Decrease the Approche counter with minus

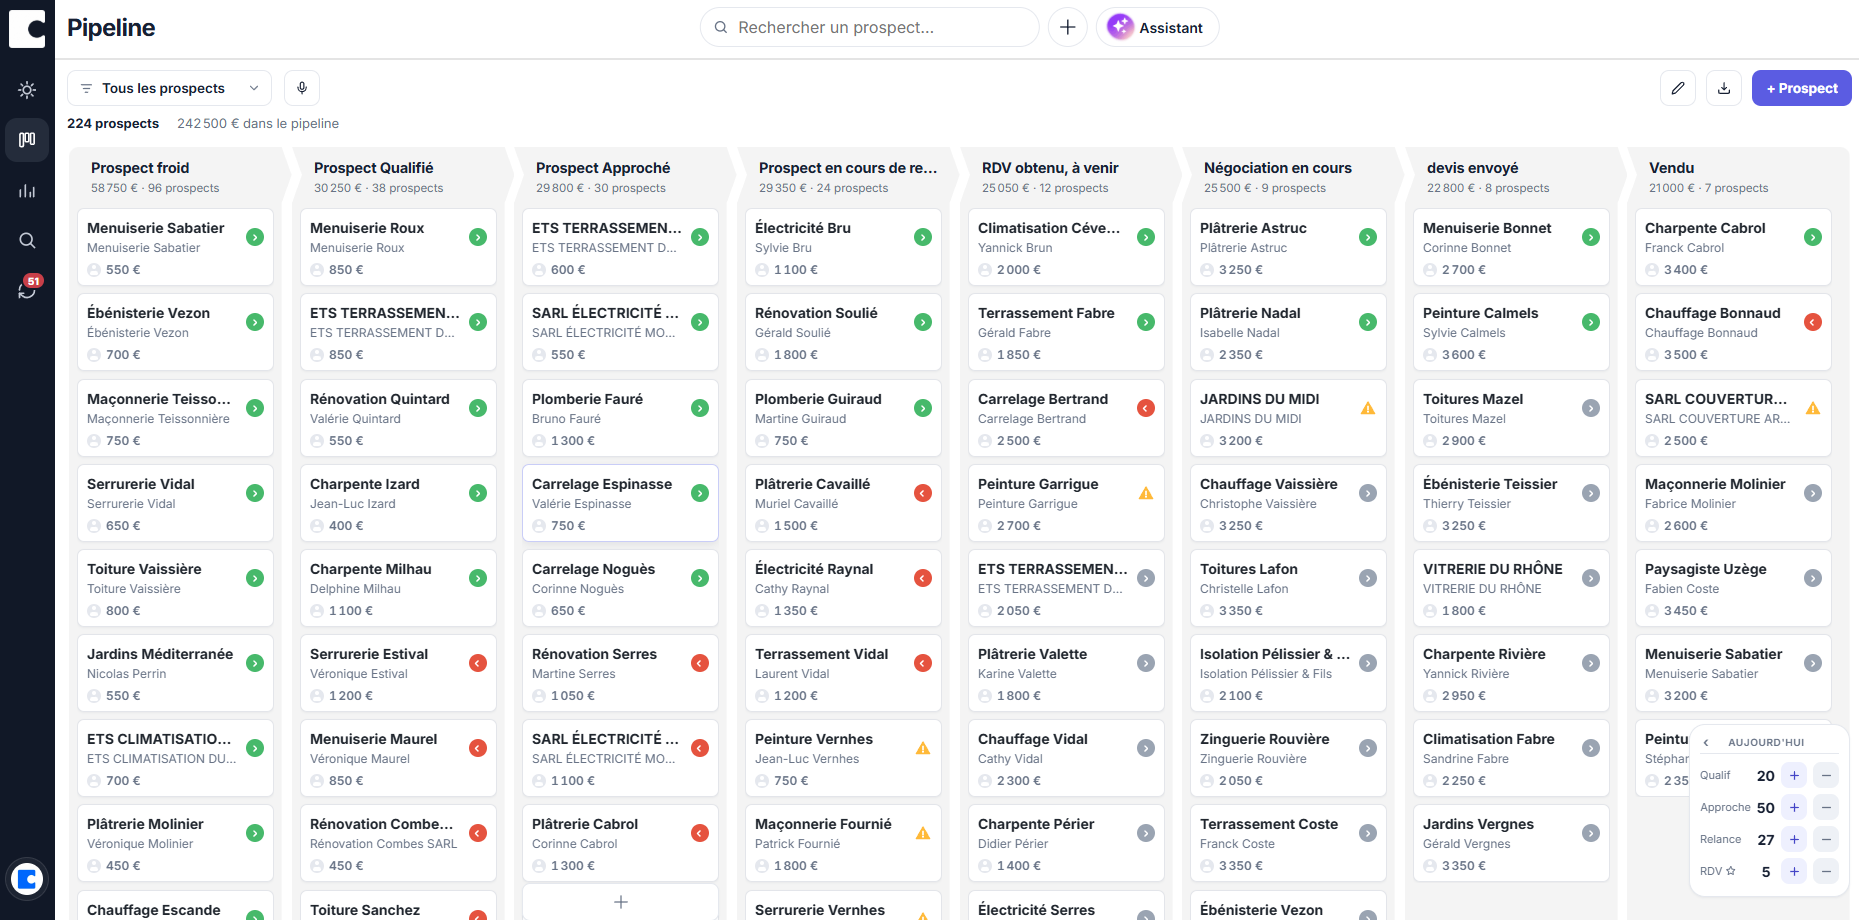1826,807
